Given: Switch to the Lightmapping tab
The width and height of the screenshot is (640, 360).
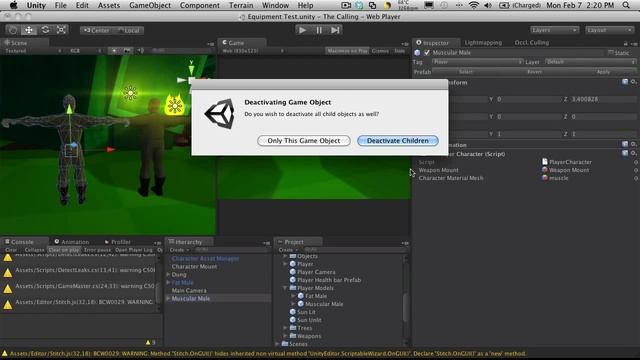Looking at the screenshot, I should [483, 42].
